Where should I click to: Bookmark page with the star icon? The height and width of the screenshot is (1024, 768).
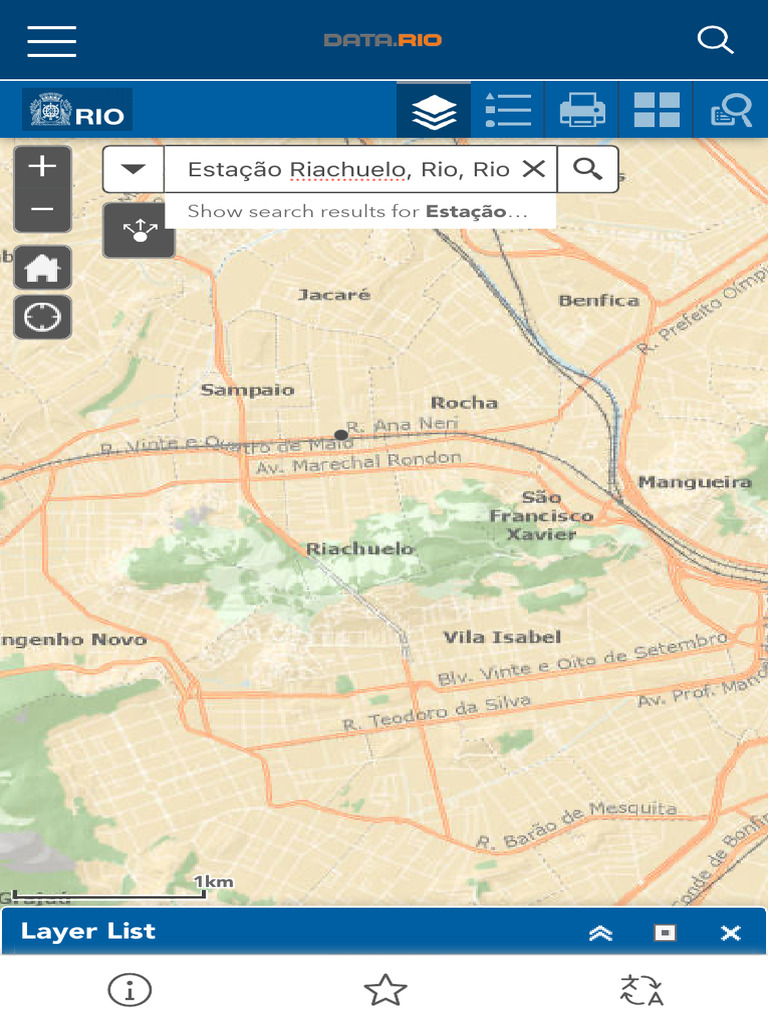pos(385,990)
